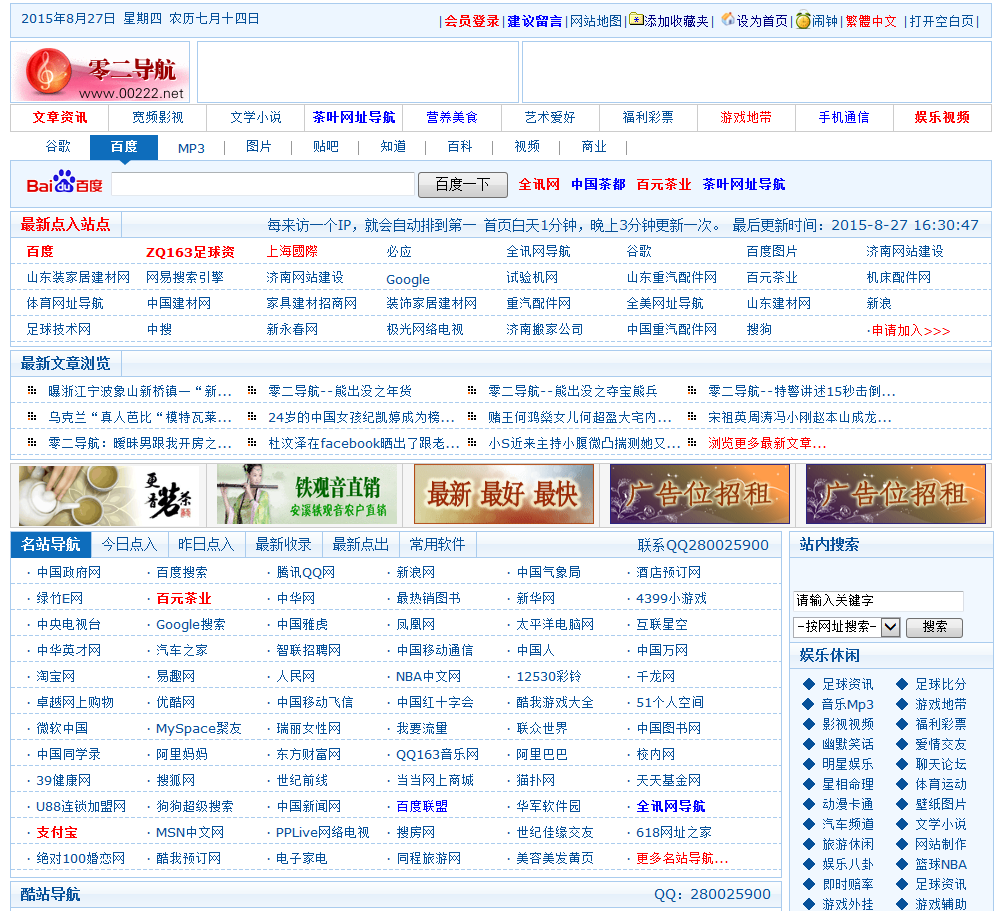Viewport: 1002px width, 911px height.
Task: Open article starting with 24岁的中国女孩
Action: point(361,418)
